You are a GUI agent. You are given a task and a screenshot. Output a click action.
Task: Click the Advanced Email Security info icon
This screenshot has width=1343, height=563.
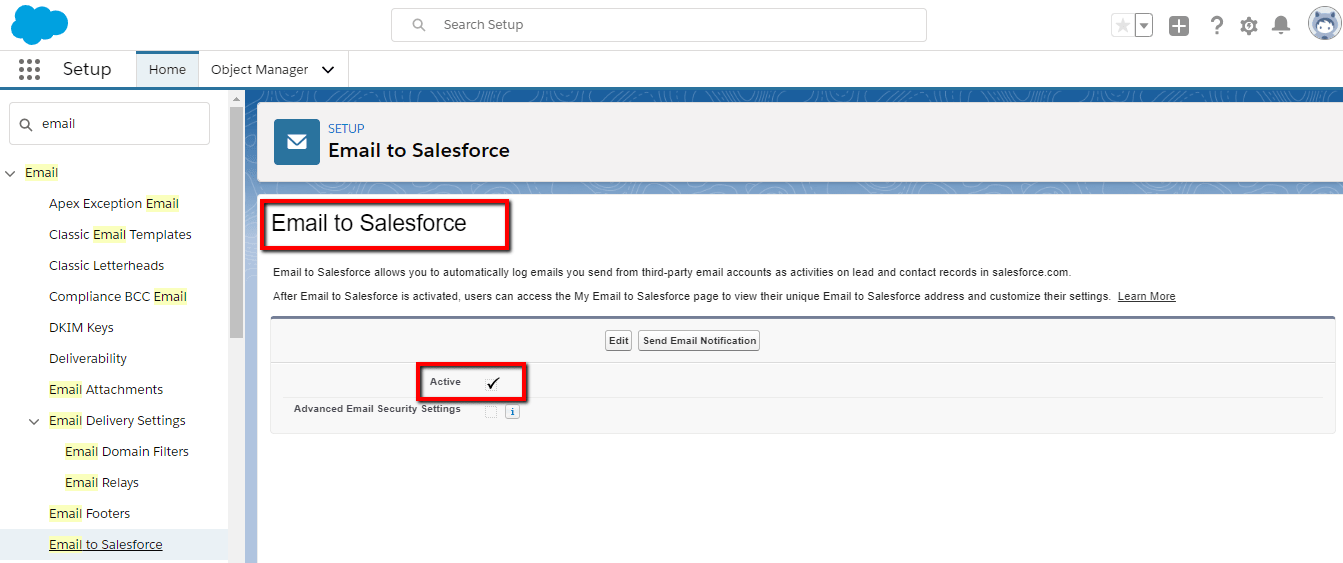tap(512, 411)
